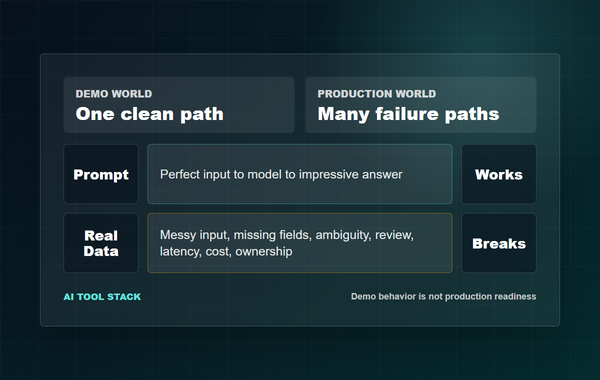The image size is (600, 380).
Task: Click the Real Data box
Action: 101,243
